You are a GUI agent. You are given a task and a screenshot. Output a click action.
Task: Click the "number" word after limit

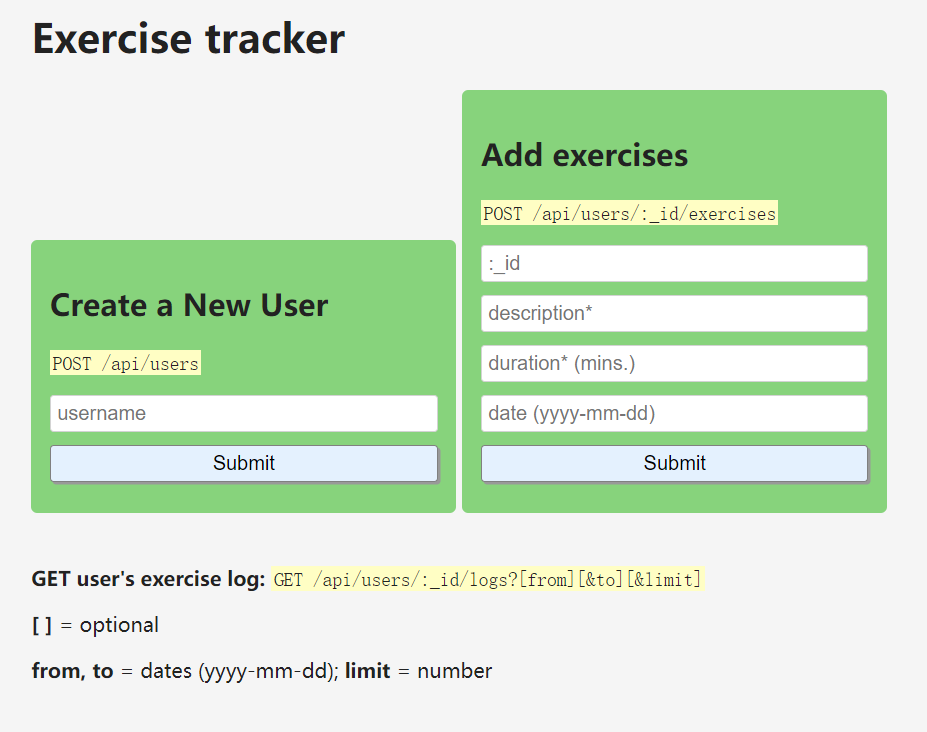pos(454,671)
